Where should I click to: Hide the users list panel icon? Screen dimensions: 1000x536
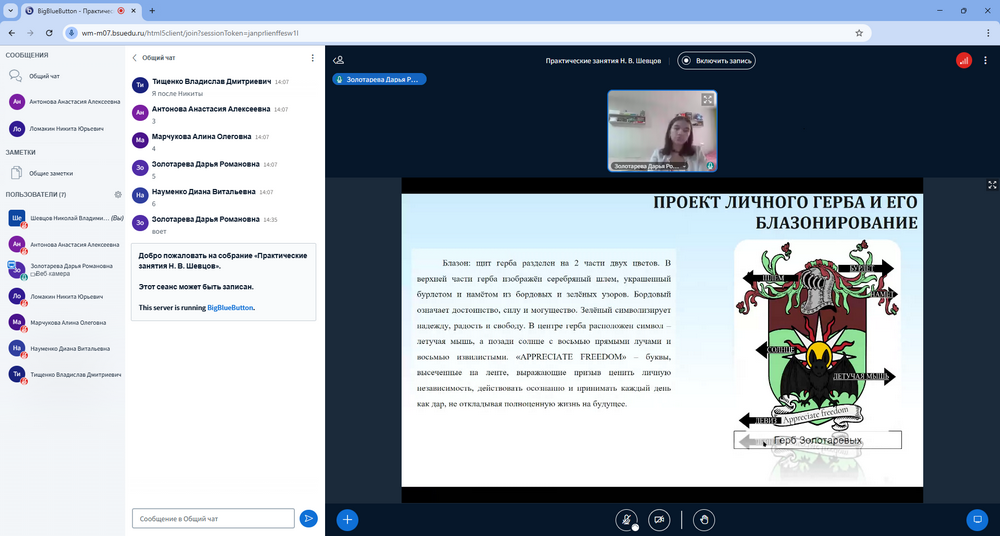(339, 60)
